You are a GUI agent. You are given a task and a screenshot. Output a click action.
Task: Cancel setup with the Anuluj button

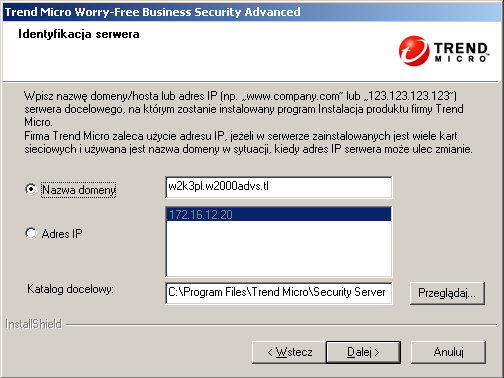point(448,352)
